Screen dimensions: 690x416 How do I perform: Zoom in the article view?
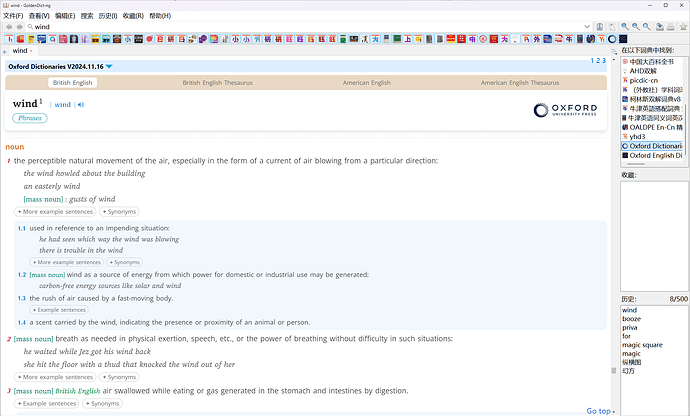click(625, 27)
